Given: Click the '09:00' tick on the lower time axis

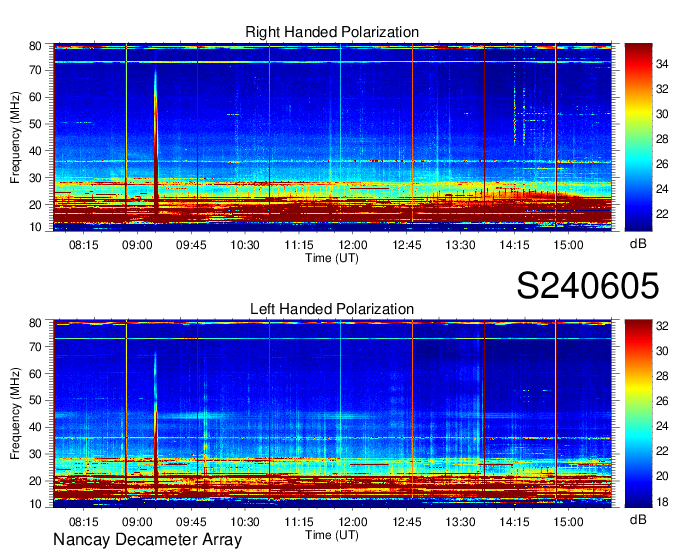Looking at the screenshot, I should pos(137,522).
